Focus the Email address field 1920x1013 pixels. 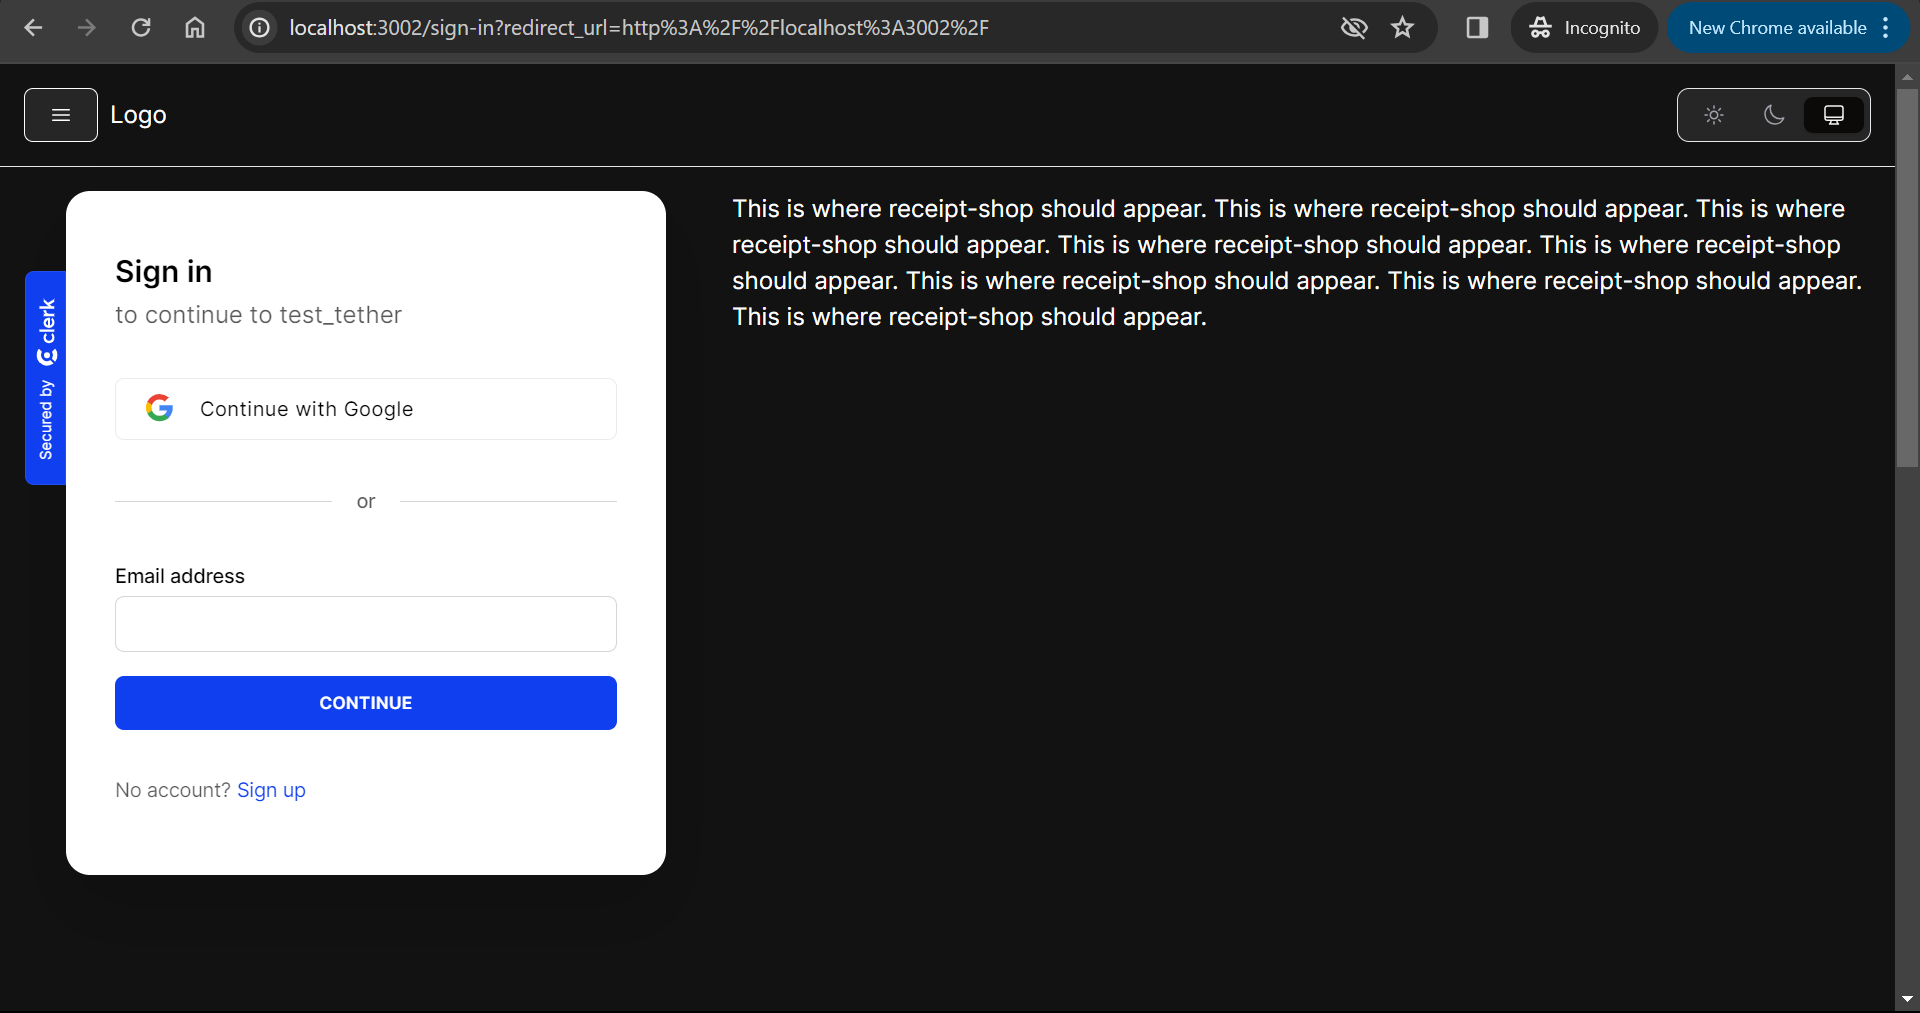366,624
